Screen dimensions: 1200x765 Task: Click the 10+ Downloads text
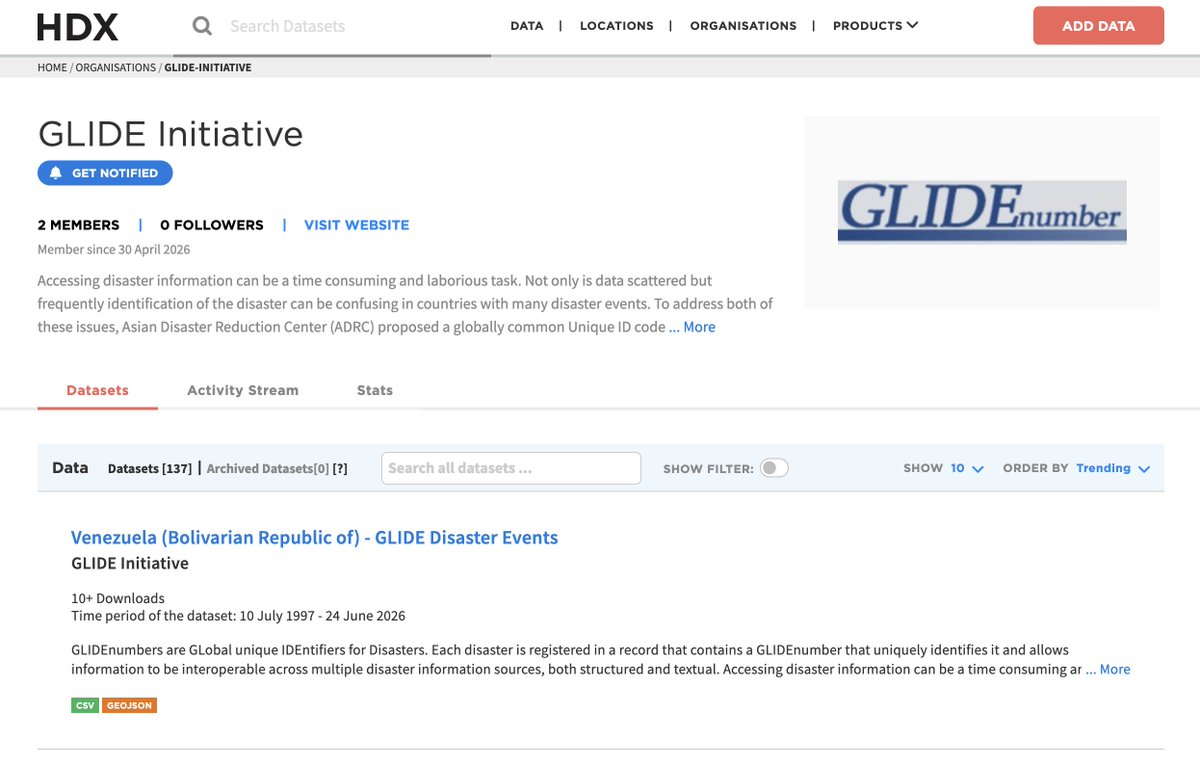118,598
